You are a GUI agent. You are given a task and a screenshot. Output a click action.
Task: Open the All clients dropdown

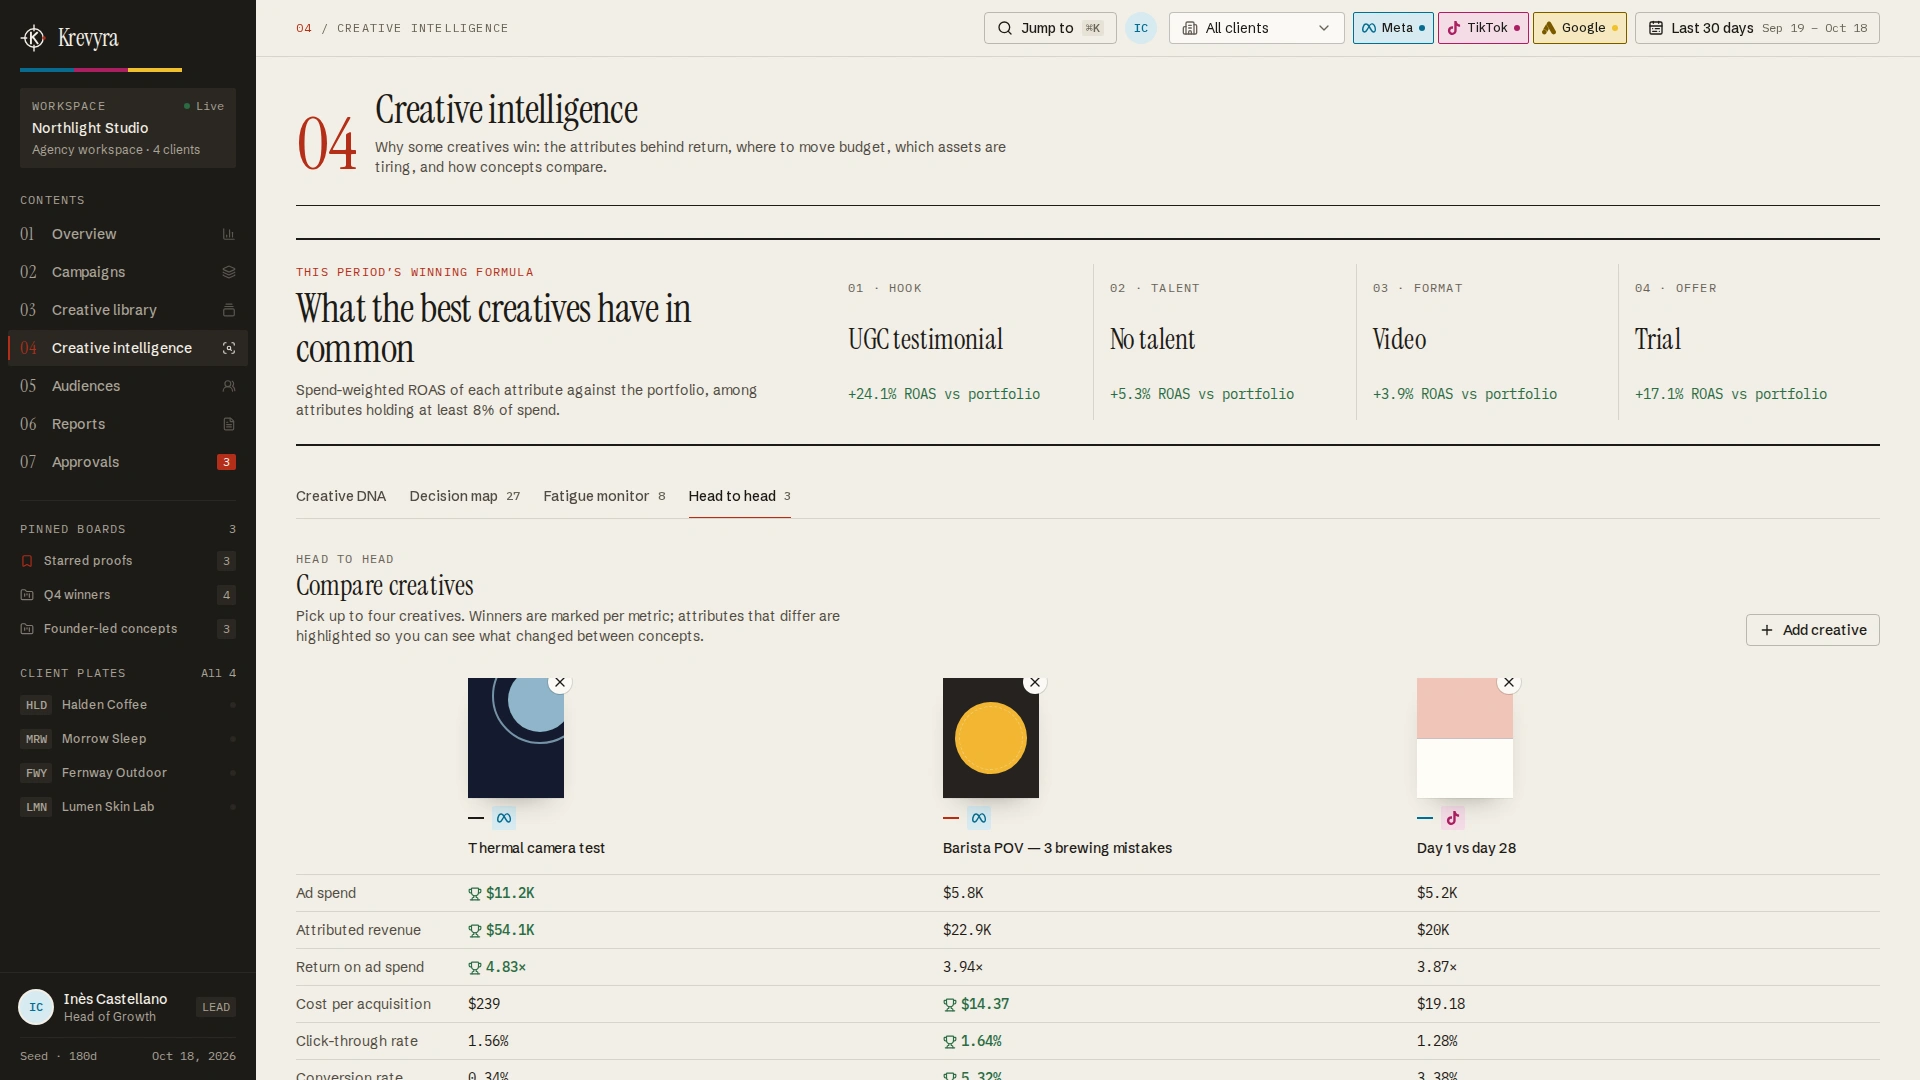click(x=1257, y=28)
